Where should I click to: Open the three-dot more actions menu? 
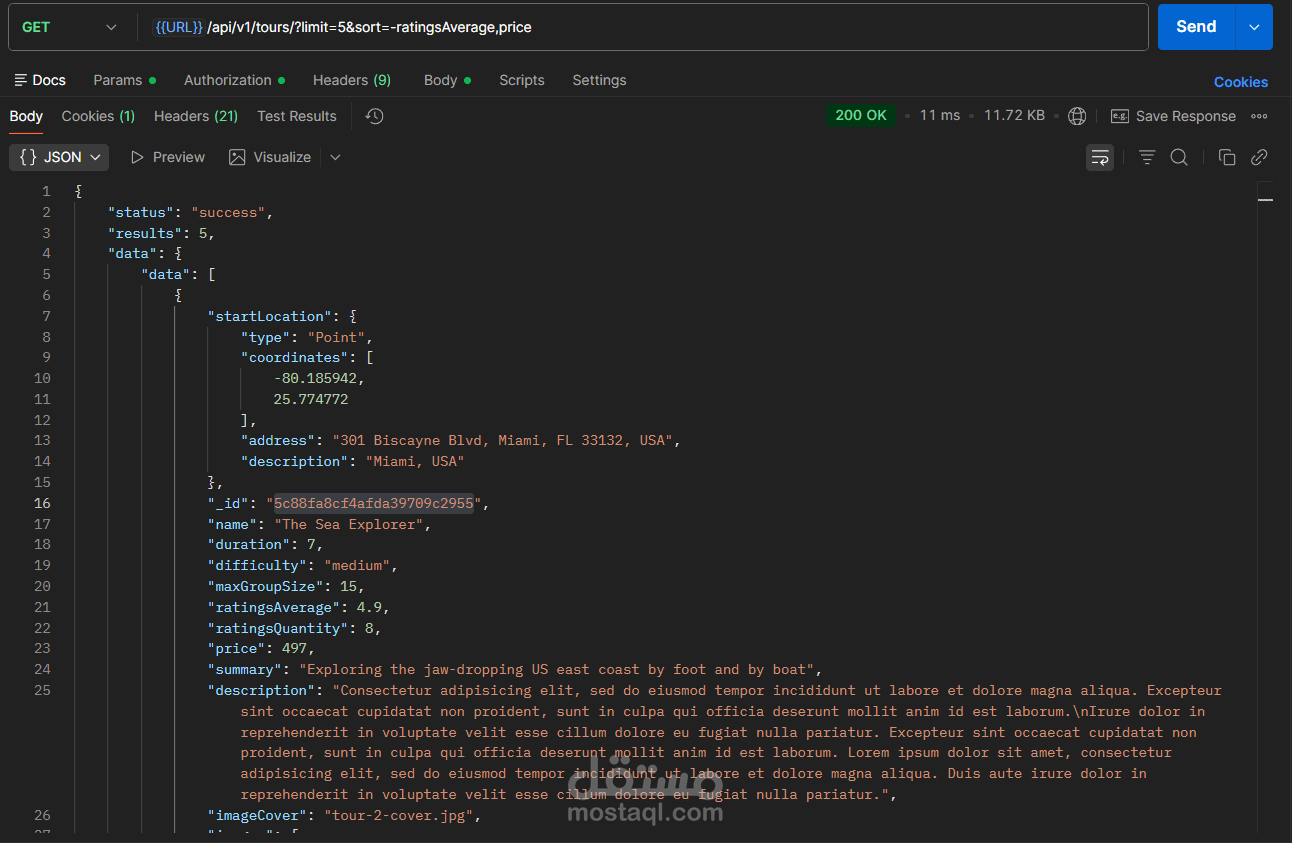click(x=1259, y=116)
